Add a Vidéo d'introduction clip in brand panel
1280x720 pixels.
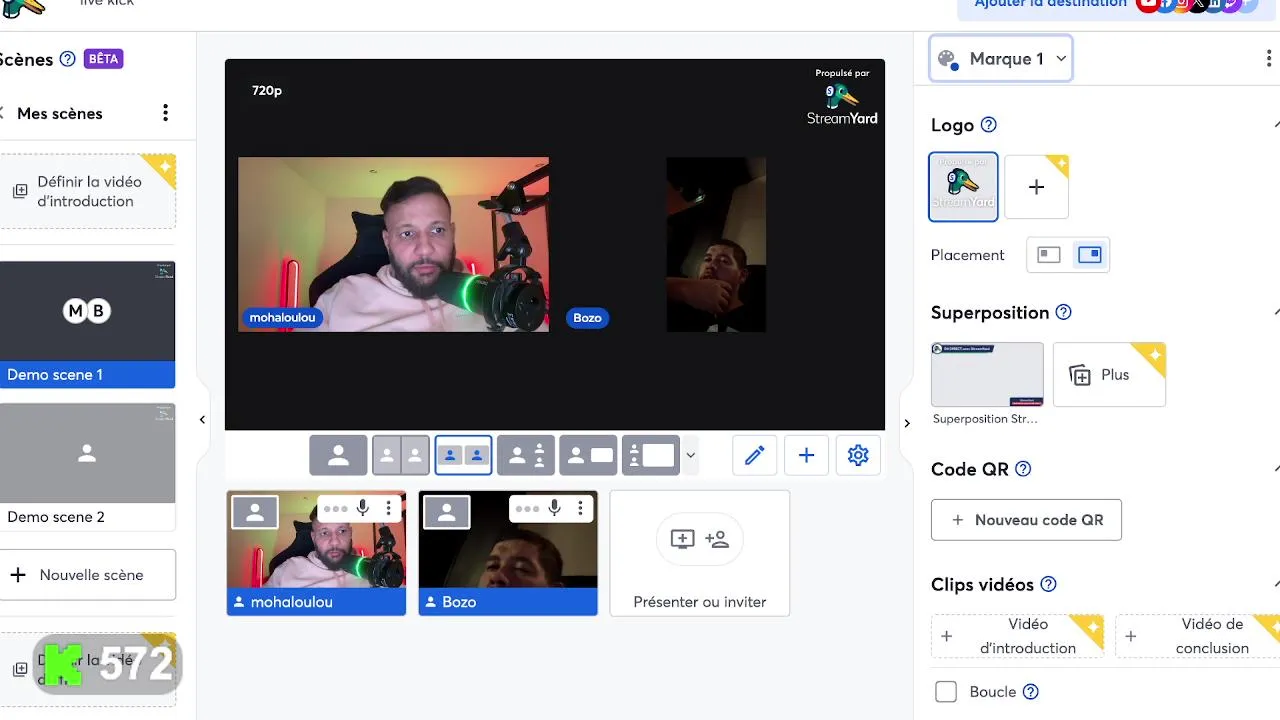tap(1017, 636)
